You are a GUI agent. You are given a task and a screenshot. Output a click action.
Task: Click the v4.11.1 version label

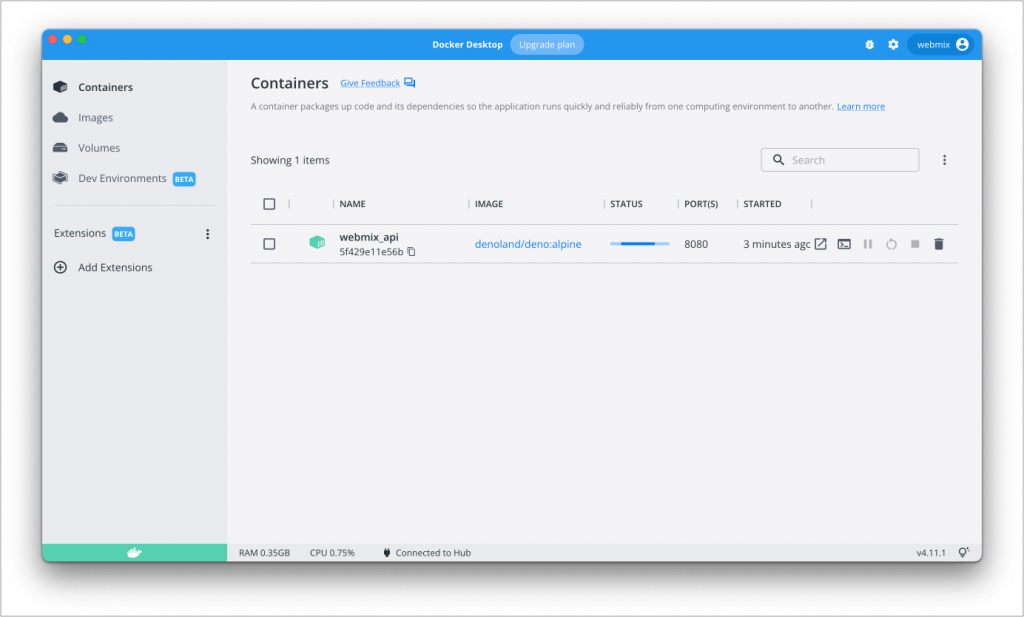(931, 552)
